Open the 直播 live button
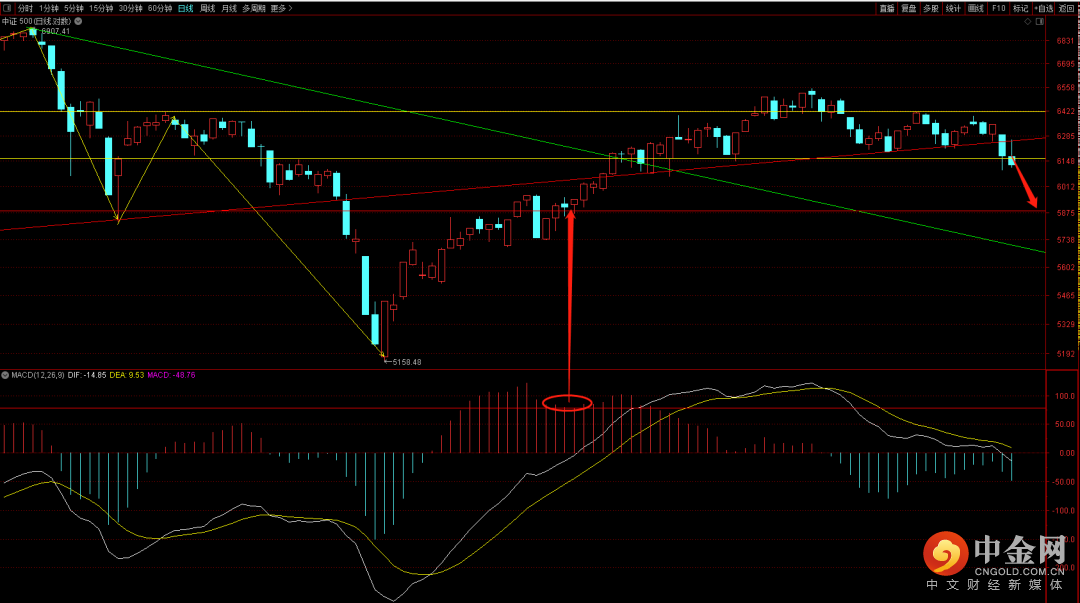The width and height of the screenshot is (1080, 603). tap(886, 8)
